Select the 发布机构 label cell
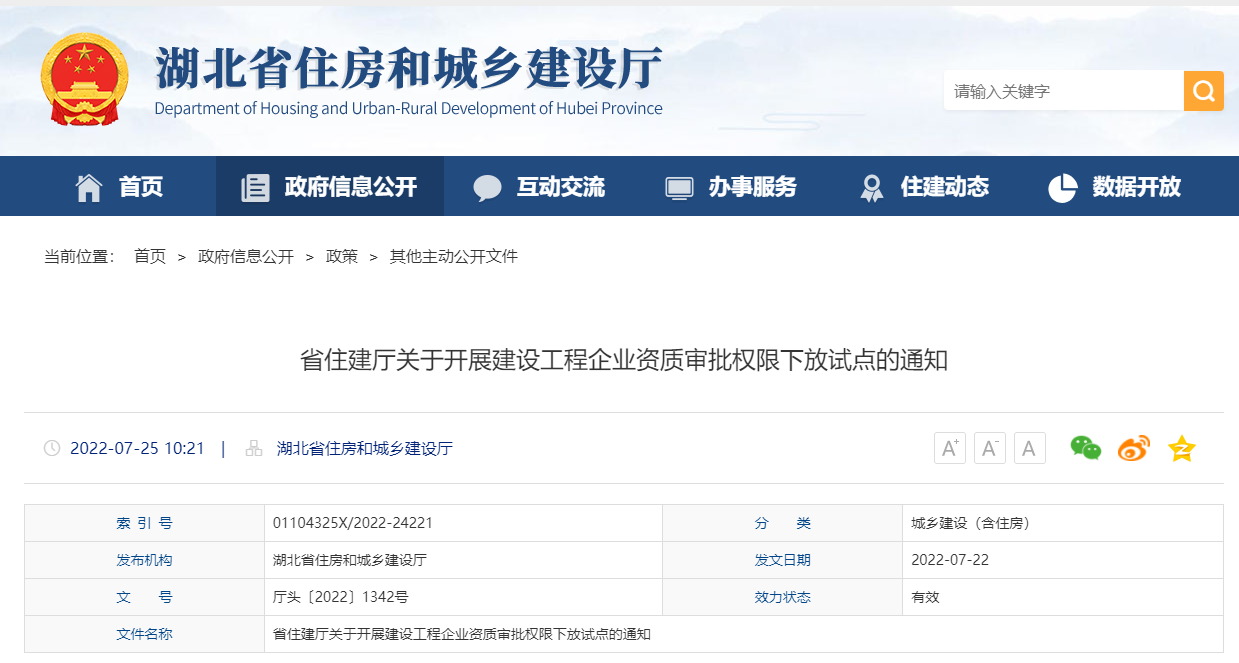The image size is (1239, 663). pyautogui.click(x=144, y=560)
